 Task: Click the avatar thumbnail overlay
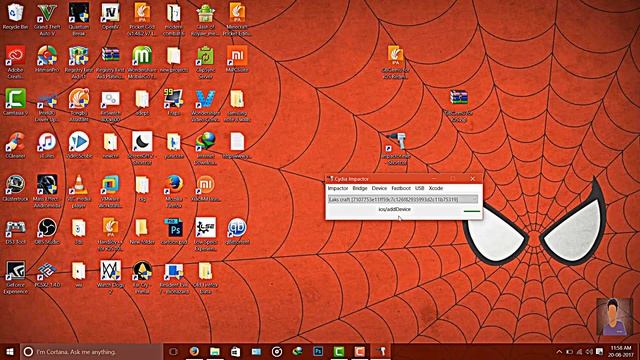tap(615, 317)
